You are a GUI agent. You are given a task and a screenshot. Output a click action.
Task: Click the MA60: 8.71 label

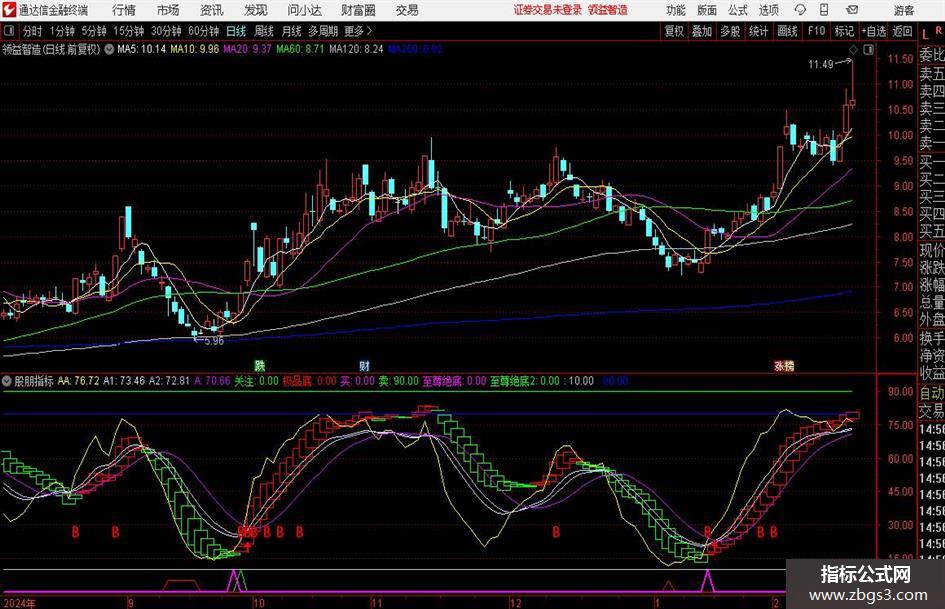point(301,49)
